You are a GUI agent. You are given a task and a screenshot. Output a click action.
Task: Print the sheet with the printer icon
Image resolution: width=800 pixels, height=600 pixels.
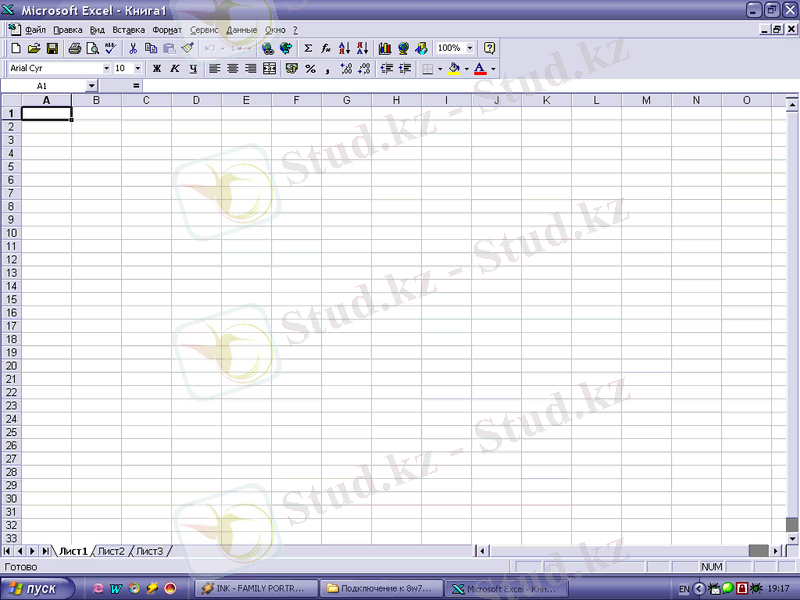(x=75, y=48)
